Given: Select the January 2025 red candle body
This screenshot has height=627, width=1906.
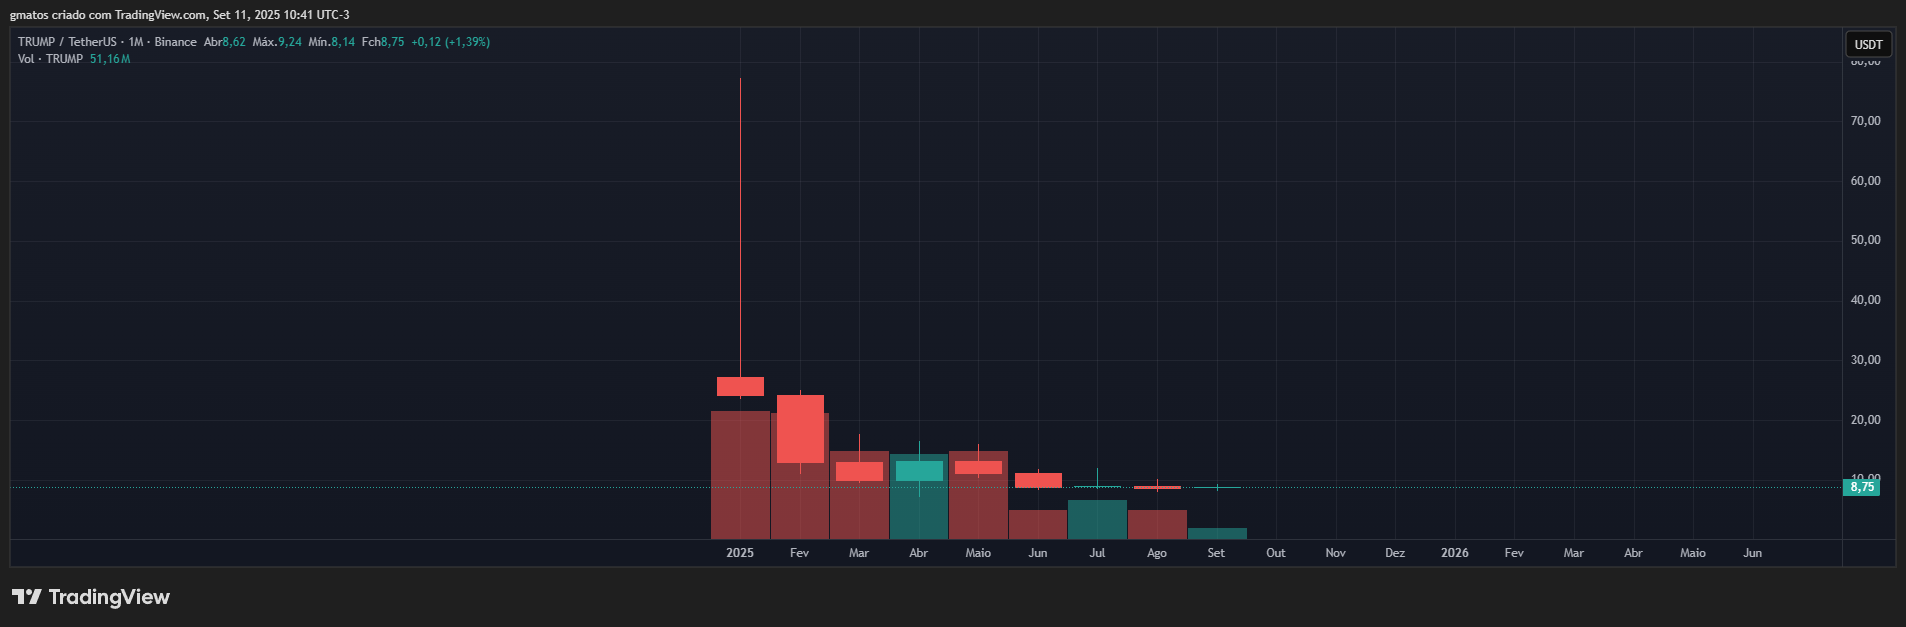Looking at the screenshot, I should pyautogui.click(x=740, y=386).
